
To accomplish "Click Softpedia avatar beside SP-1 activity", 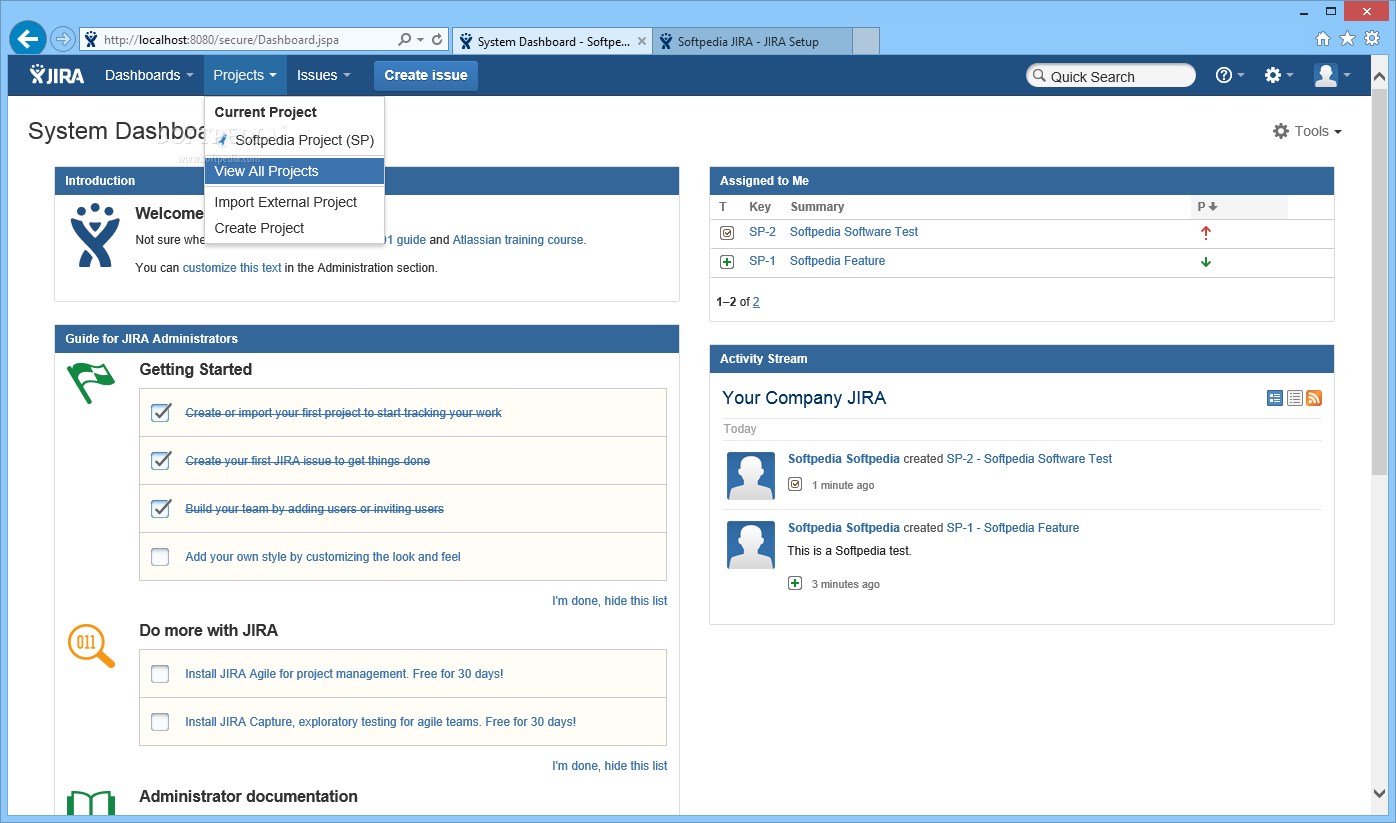I will (x=751, y=545).
